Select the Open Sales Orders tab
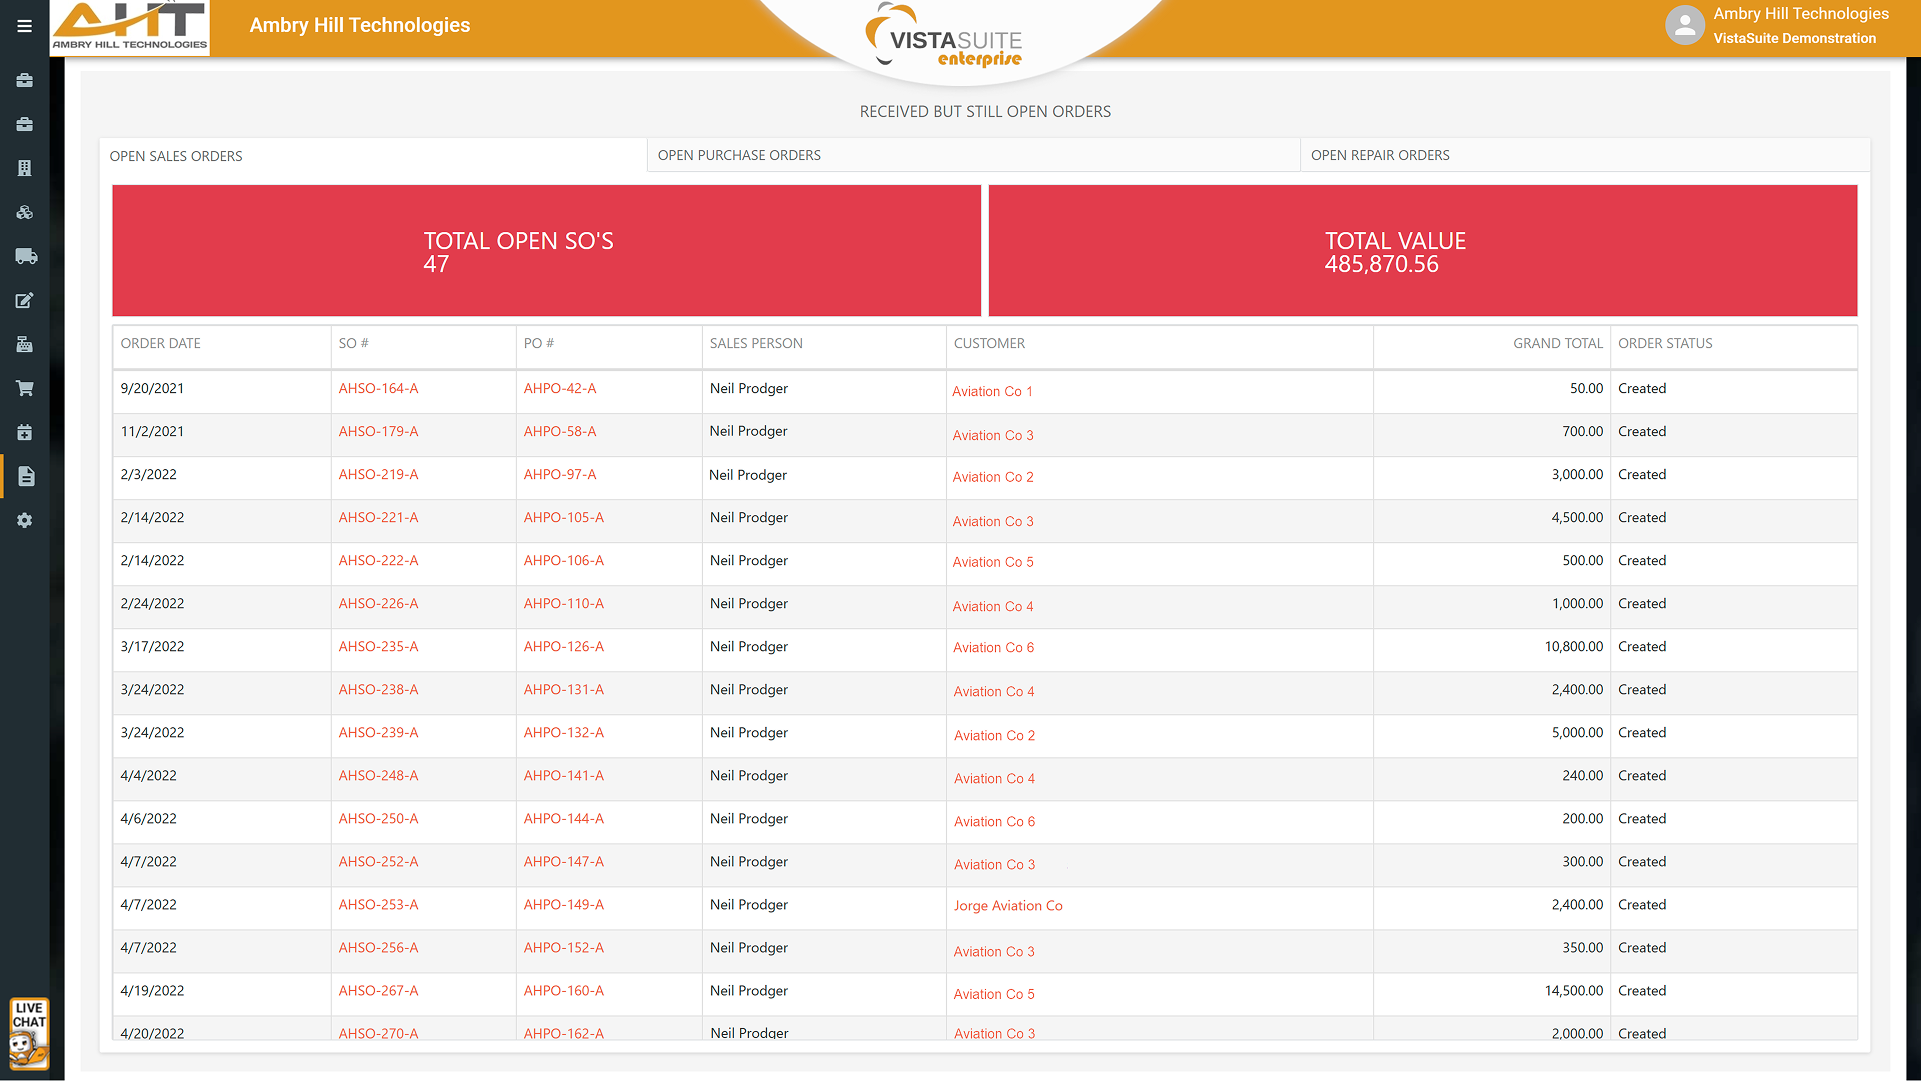The image size is (1921, 1081). click(176, 156)
